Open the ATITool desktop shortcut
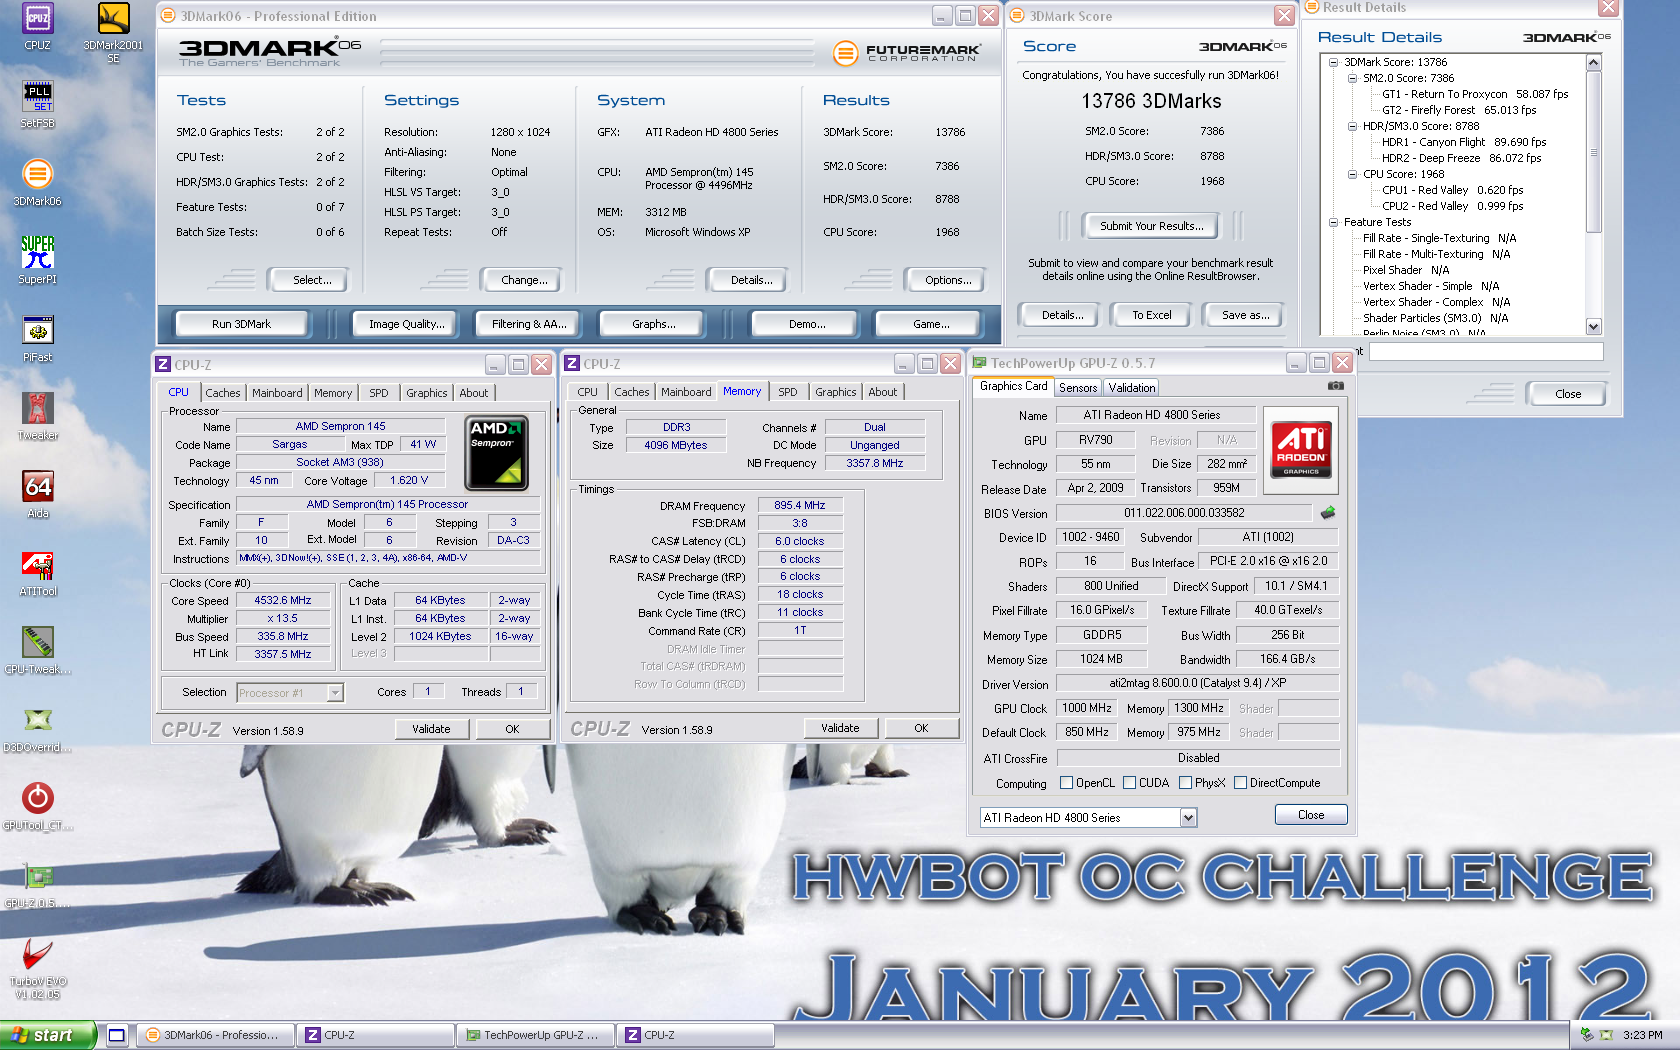The width and height of the screenshot is (1680, 1050). [37, 573]
